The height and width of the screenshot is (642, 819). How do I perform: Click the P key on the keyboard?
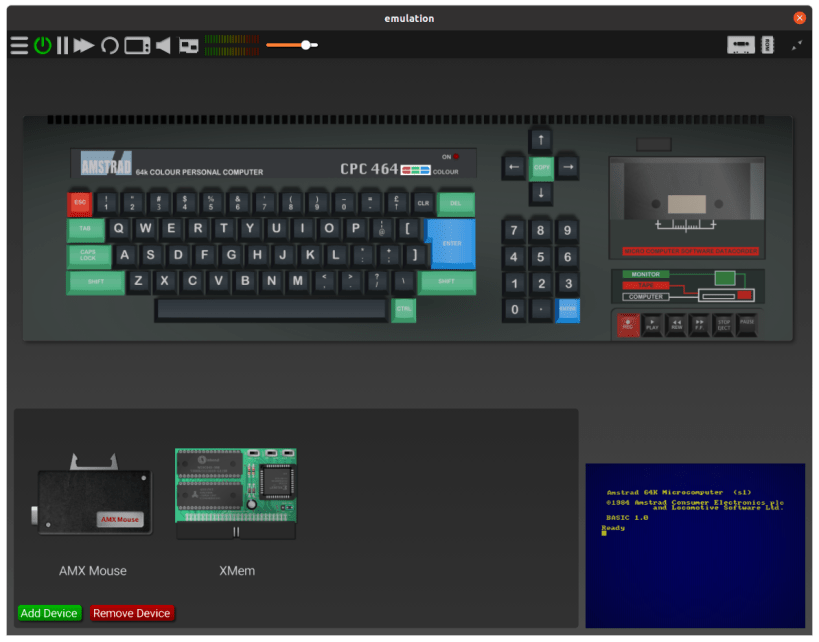pyautogui.click(x=356, y=229)
